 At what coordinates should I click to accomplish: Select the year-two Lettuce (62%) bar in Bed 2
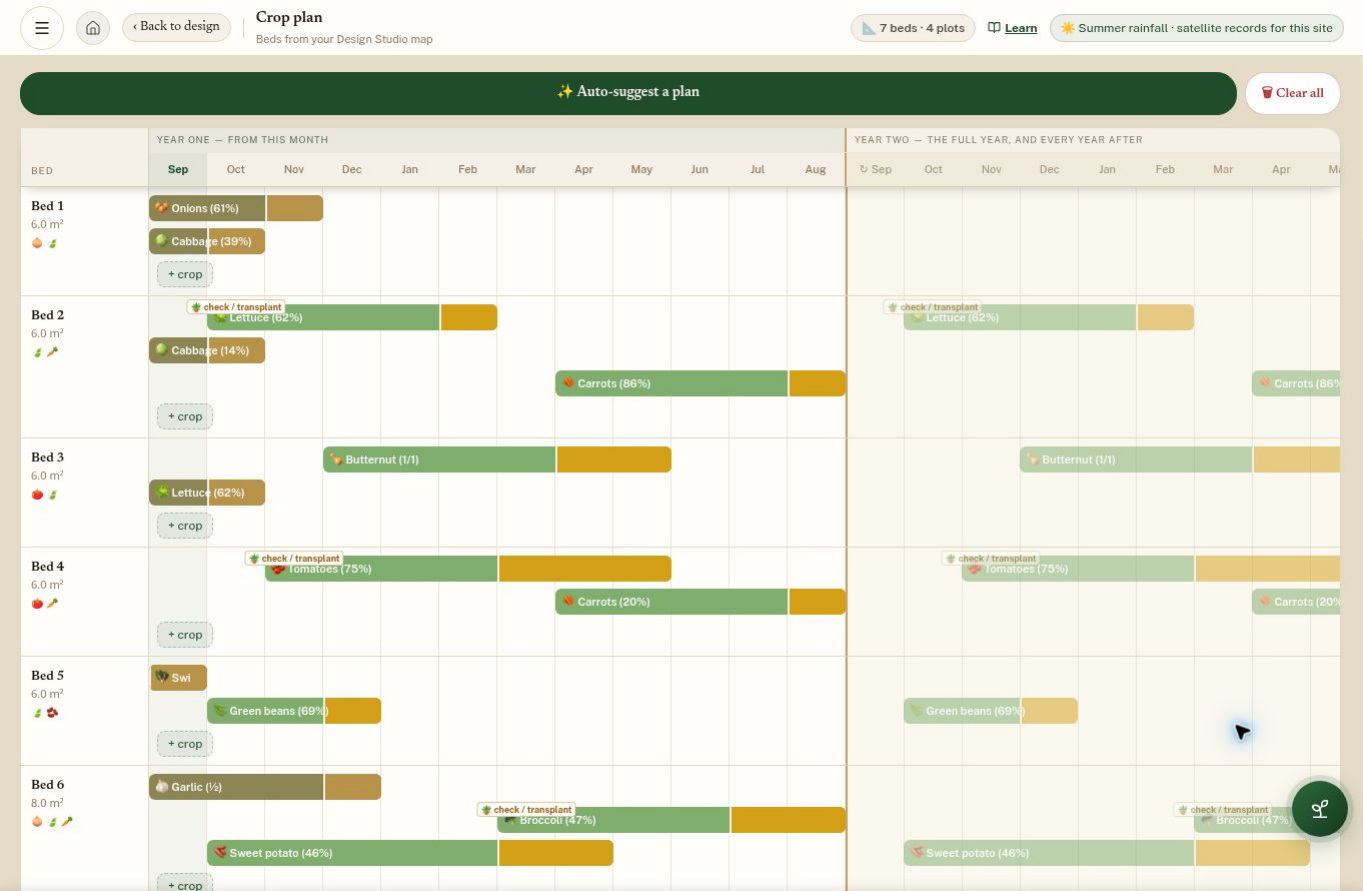1049,317
